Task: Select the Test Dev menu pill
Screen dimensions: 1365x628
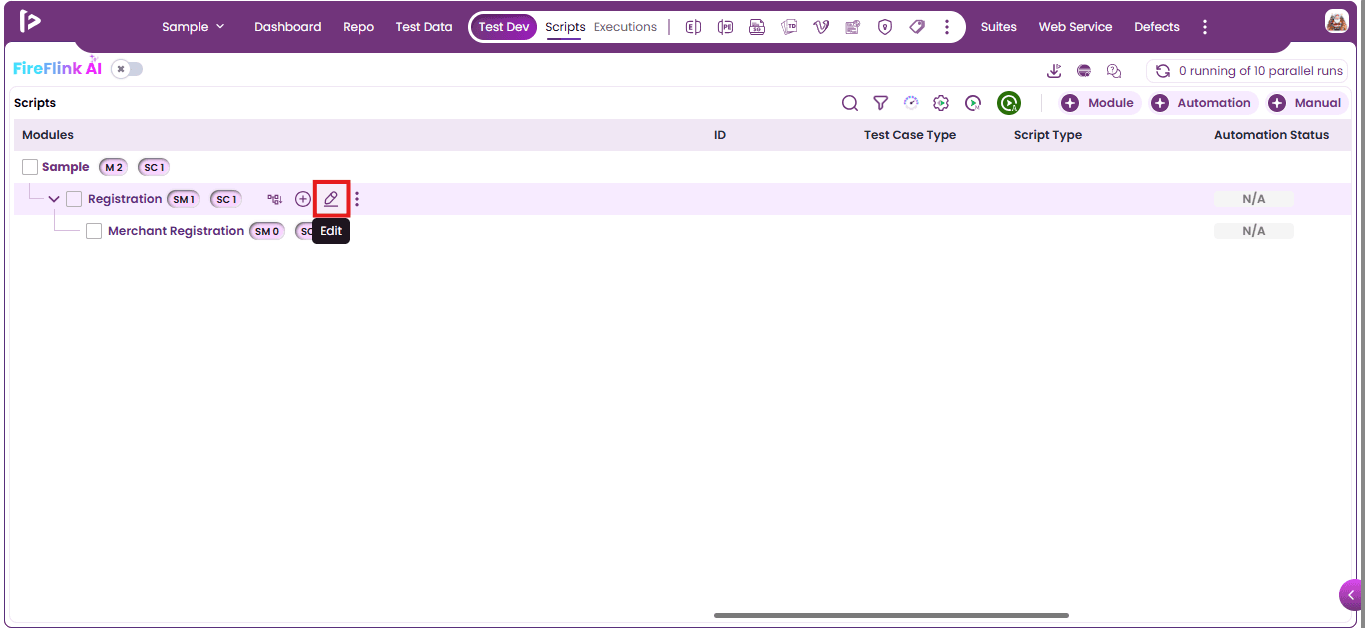Action: pos(504,27)
